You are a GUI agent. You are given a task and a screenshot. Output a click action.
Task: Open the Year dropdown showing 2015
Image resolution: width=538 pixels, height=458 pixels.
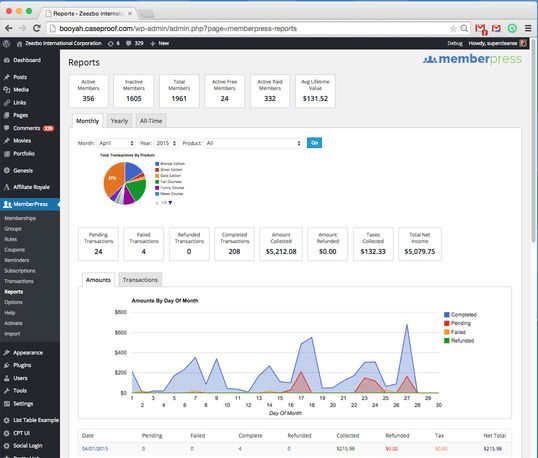(166, 143)
